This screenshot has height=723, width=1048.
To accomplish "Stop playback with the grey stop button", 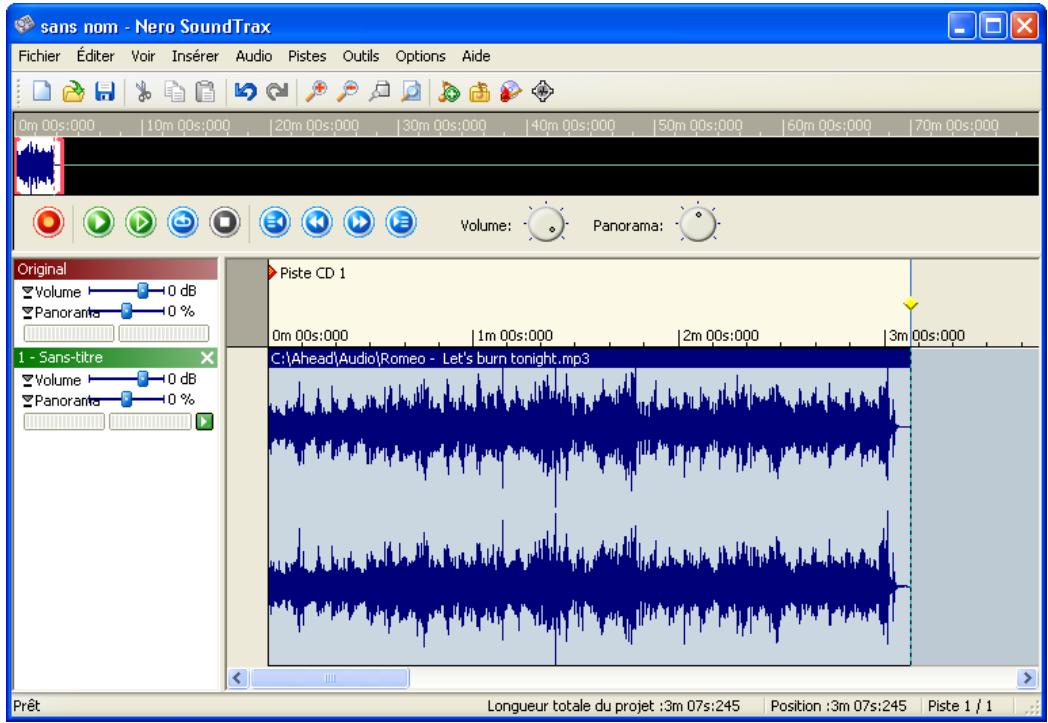I will (225, 223).
